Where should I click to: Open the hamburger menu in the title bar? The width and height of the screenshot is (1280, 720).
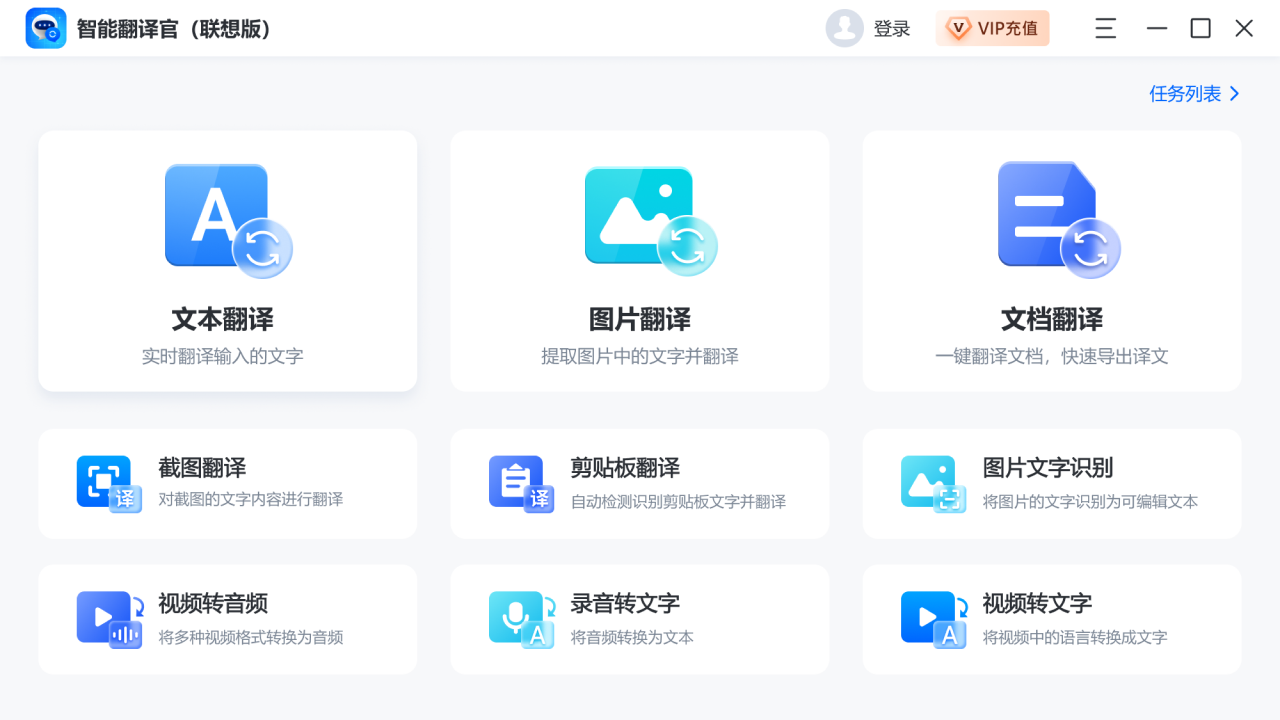coord(1105,28)
